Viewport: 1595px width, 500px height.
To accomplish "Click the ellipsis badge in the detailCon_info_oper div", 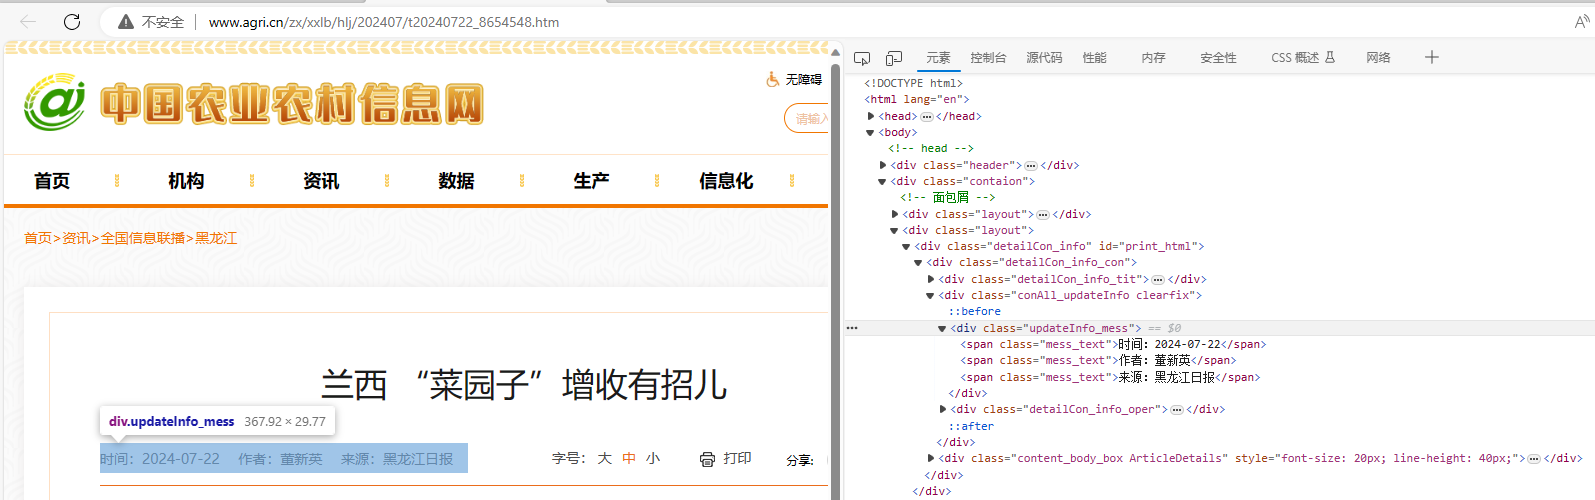I will click(1177, 410).
